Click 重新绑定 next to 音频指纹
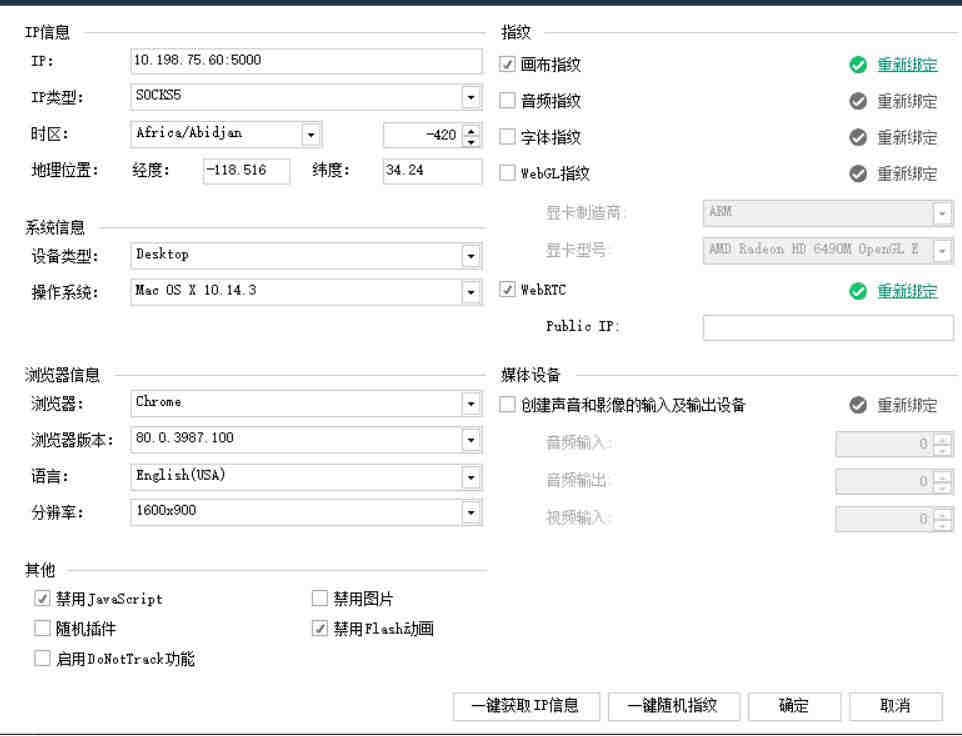This screenshot has width=962, height=736. (907, 101)
